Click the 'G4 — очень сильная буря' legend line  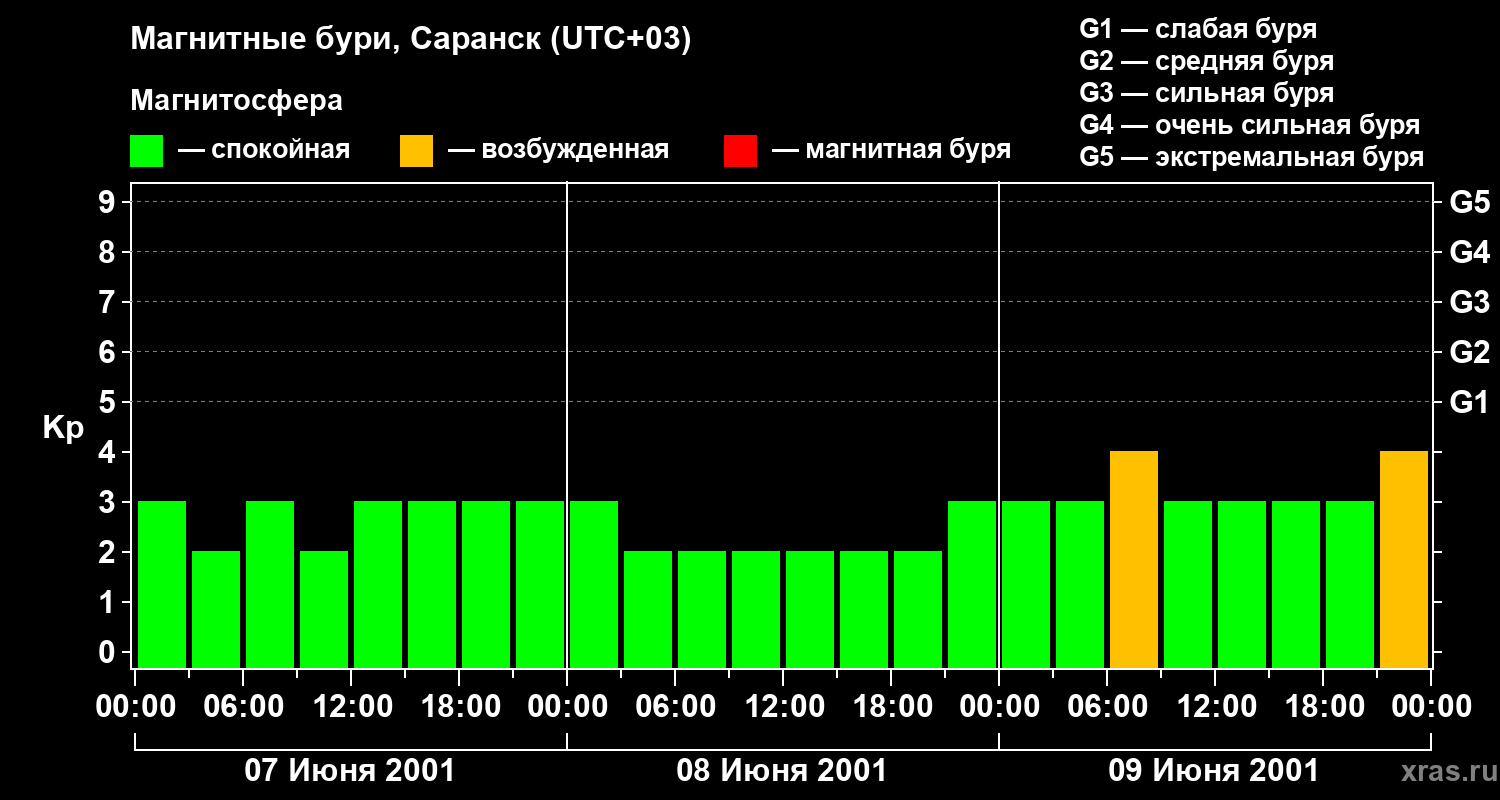point(1250,125)
